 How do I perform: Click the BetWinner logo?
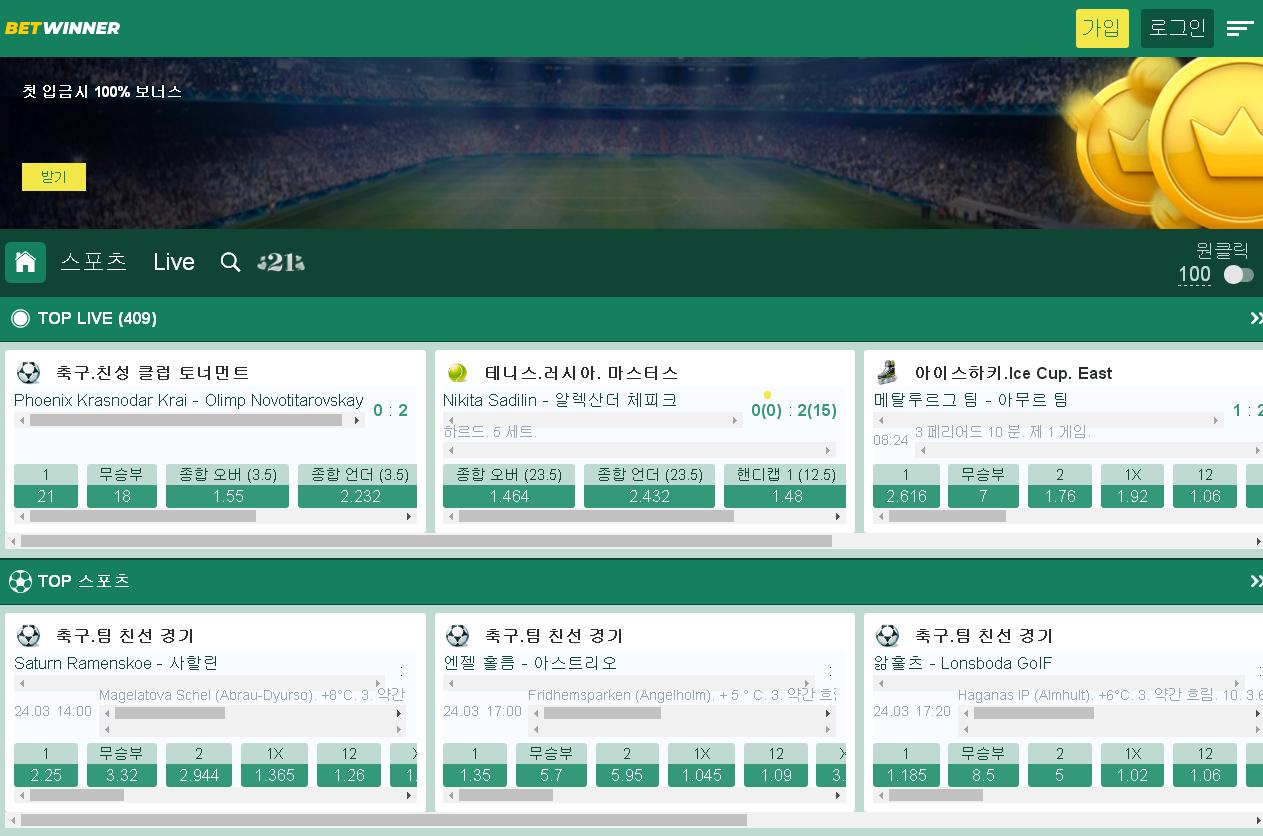click(62, 28)
